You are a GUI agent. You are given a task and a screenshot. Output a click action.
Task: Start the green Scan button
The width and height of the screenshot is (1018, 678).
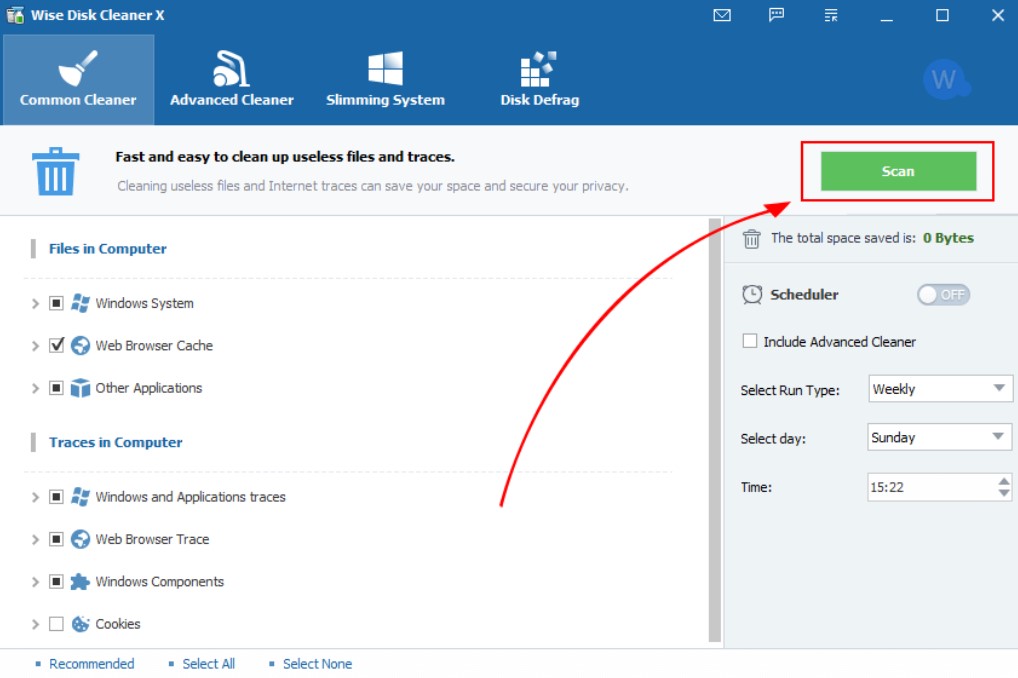tap(898, 171)
